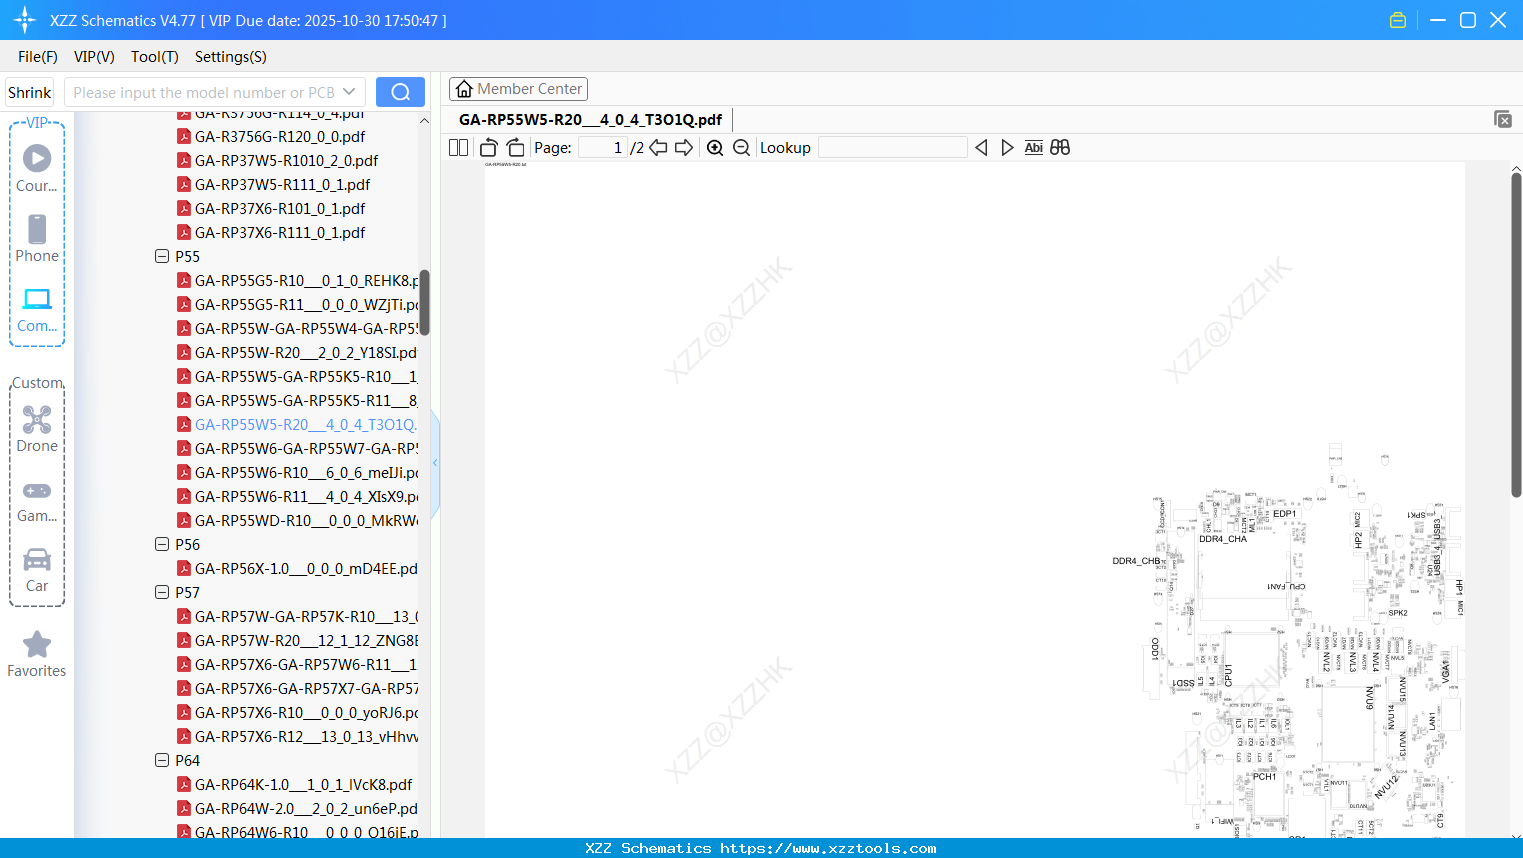Zoom out of the schematic
Image resolution: width=1523 pixels, height=858 pixels.
[x=741, y=148]
